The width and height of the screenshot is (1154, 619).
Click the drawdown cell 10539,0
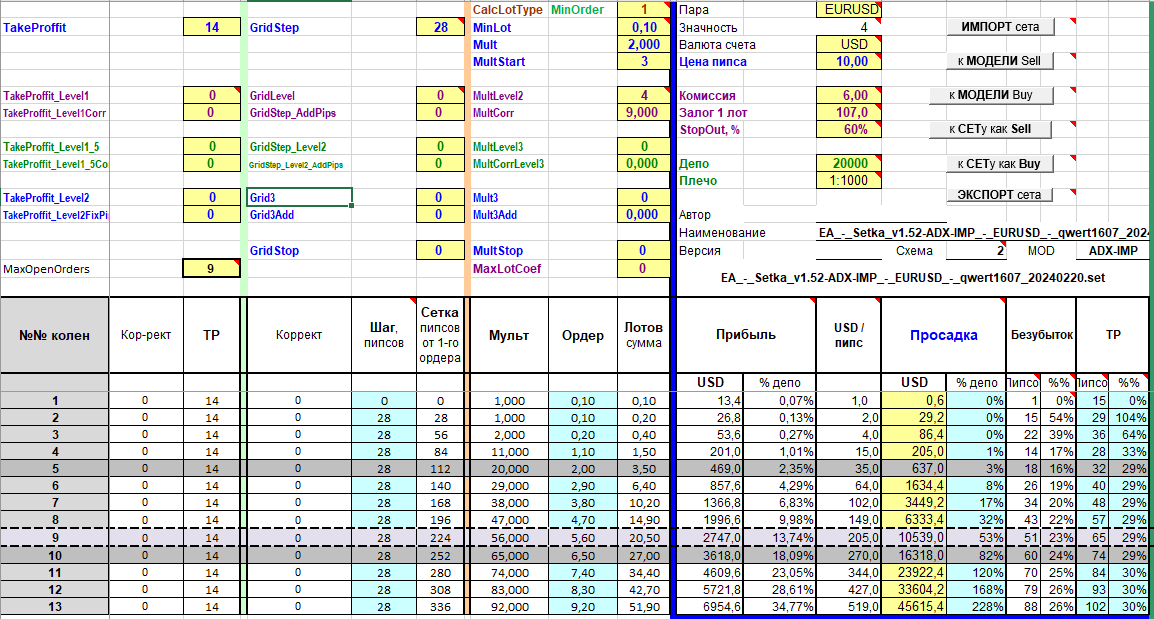point(914,538)
